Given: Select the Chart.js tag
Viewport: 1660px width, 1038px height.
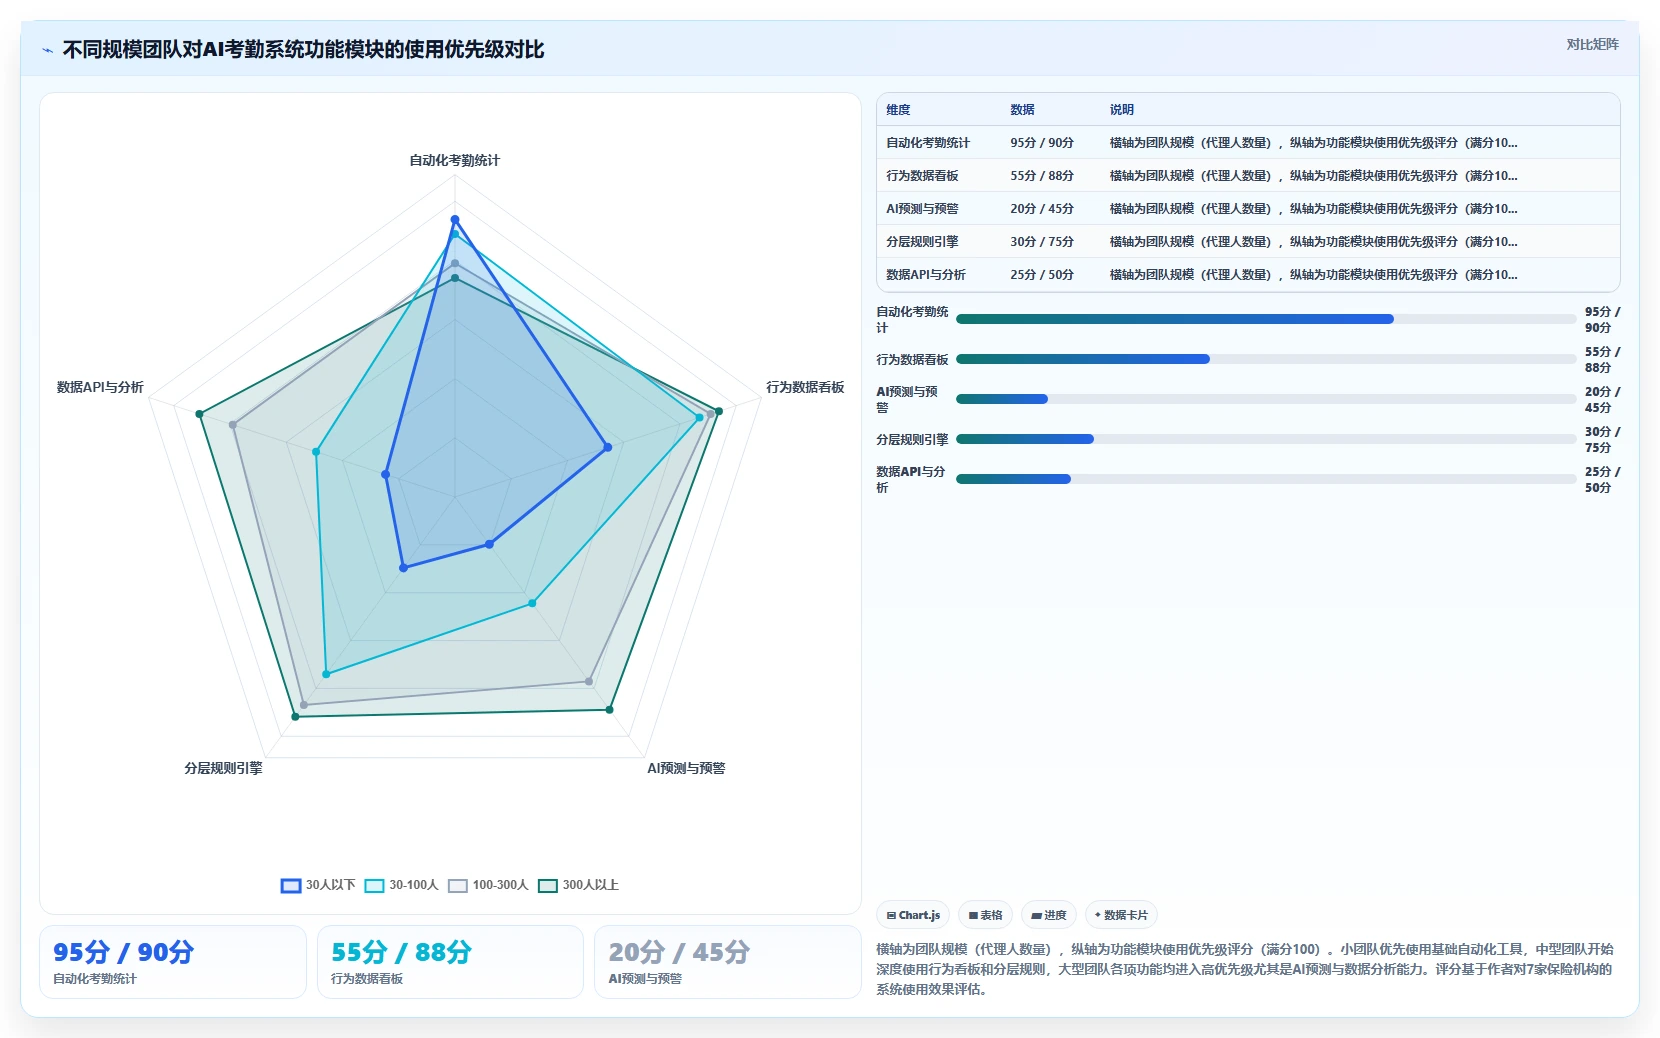Looking at the screenshot, I should tap(913, 915).
